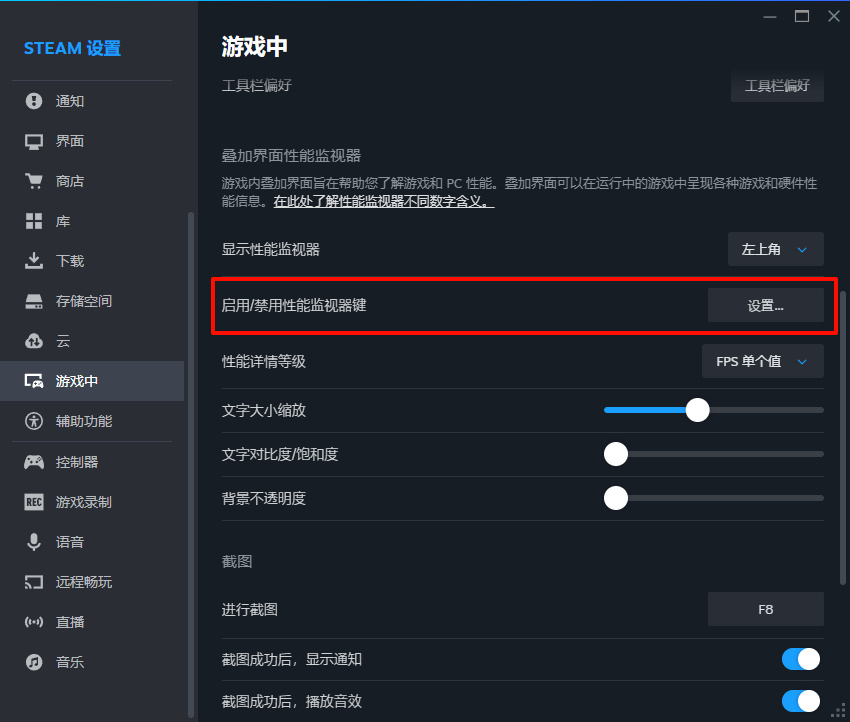Click the 工具栏偏好 button

click(777, 85)
